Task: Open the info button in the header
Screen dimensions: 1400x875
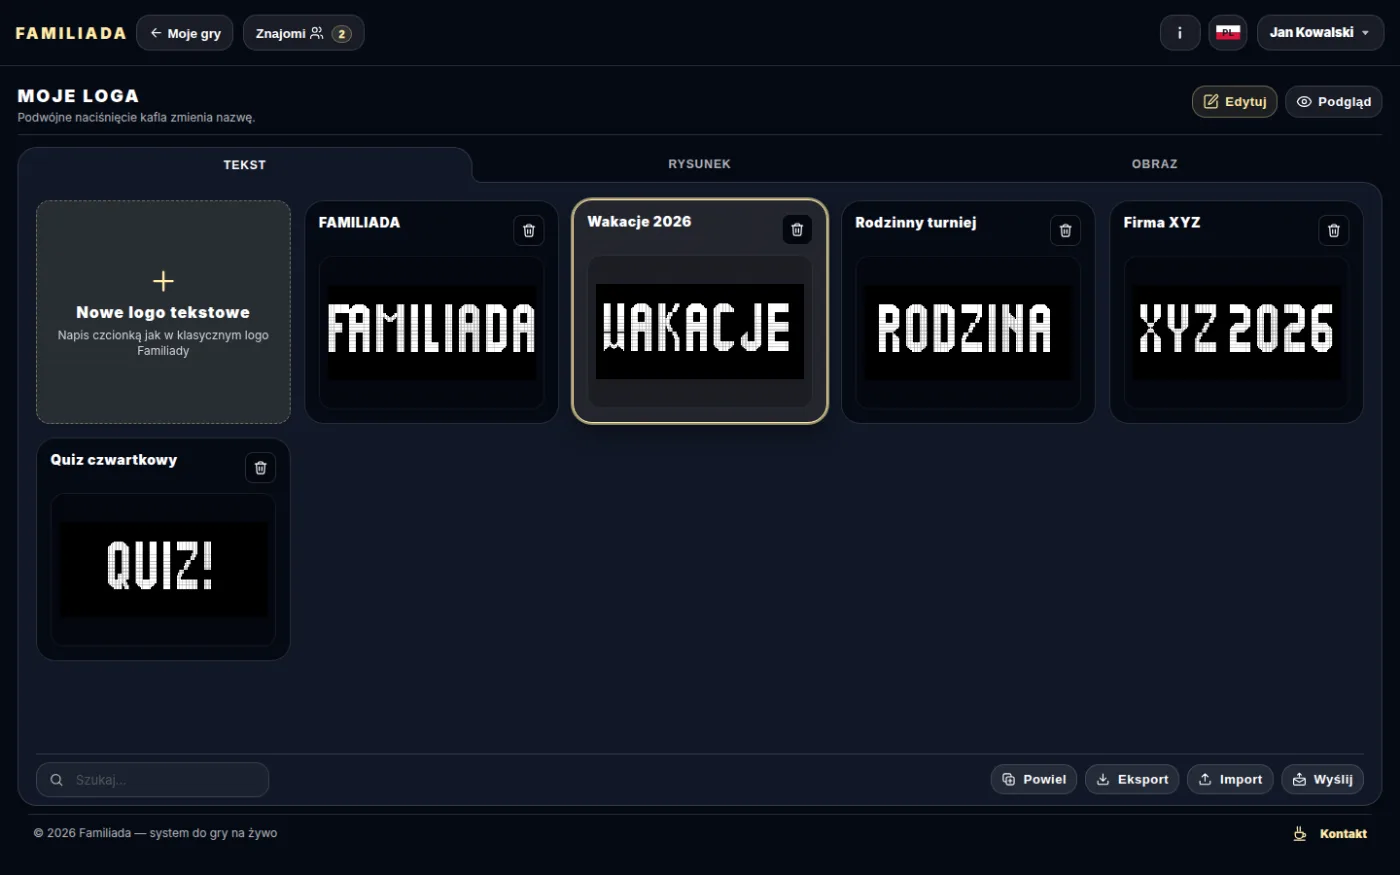Action: pyautogui.click(x=1180, y=33)
